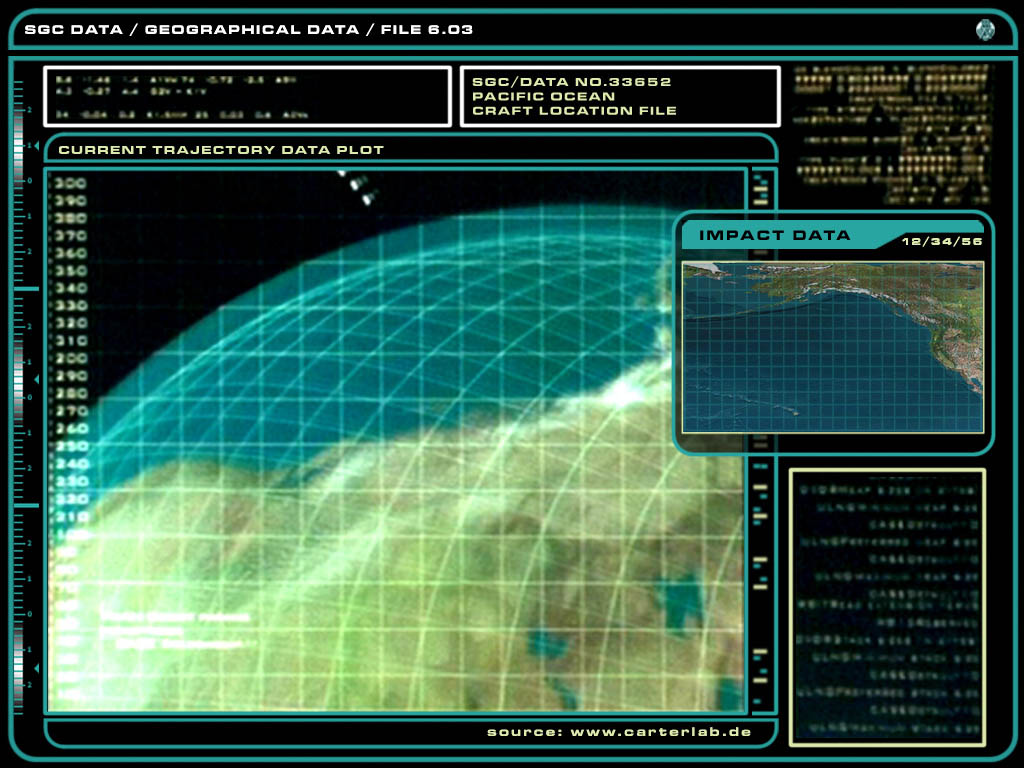The height and width of the screenshot is (768, 1024).
Task: Click the topmost pointer arrow on the left gauge
Action: click(37, 145)
